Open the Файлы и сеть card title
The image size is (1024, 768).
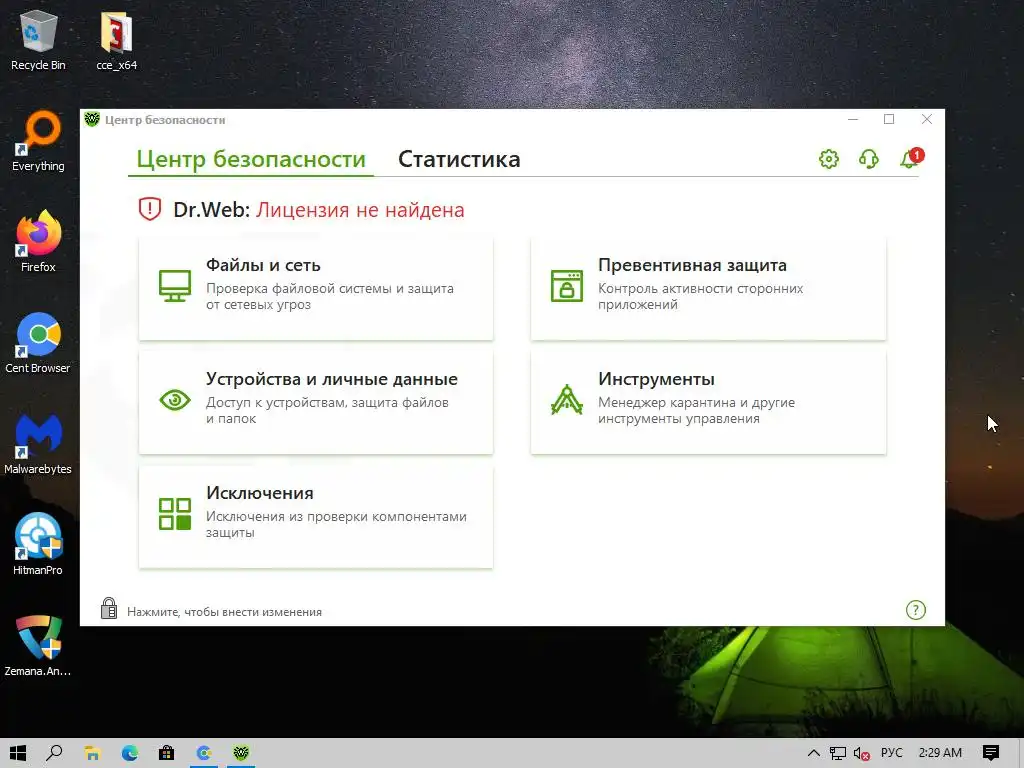(x=263, y=265)
